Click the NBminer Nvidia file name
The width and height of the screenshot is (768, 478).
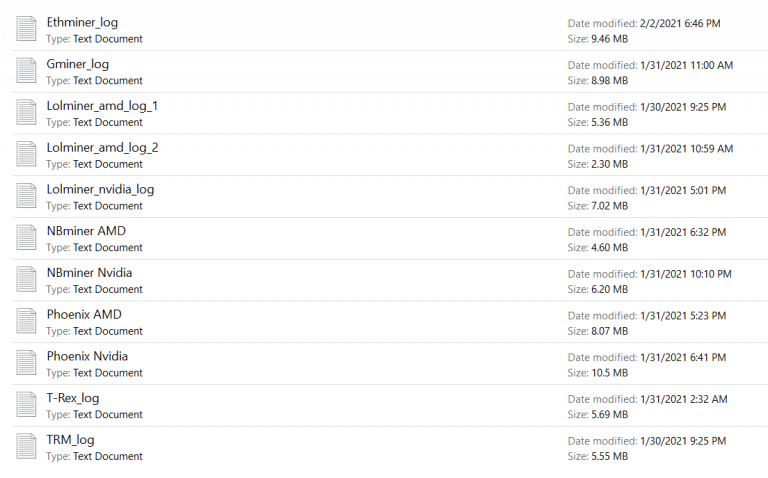click(89, 273)
